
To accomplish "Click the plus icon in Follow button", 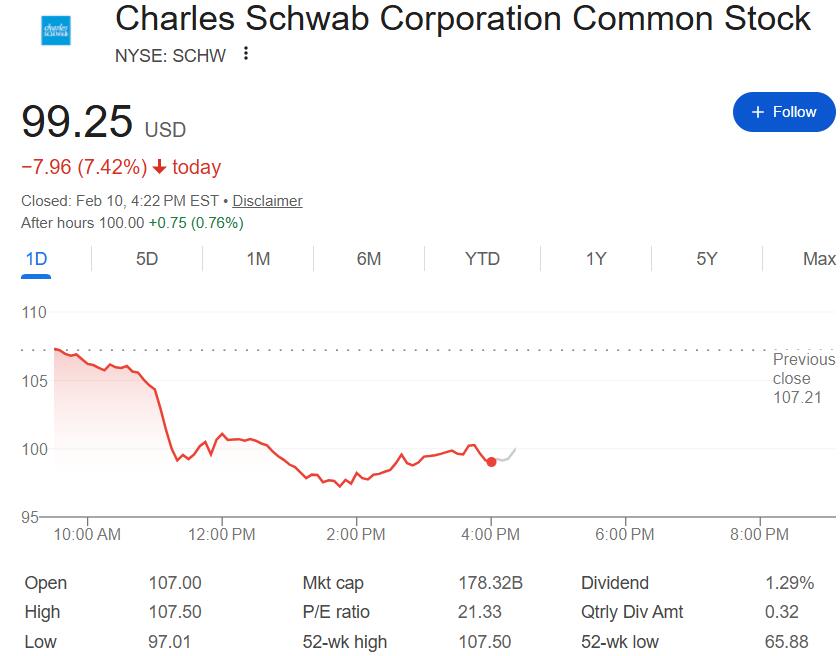I will (758, 112).
